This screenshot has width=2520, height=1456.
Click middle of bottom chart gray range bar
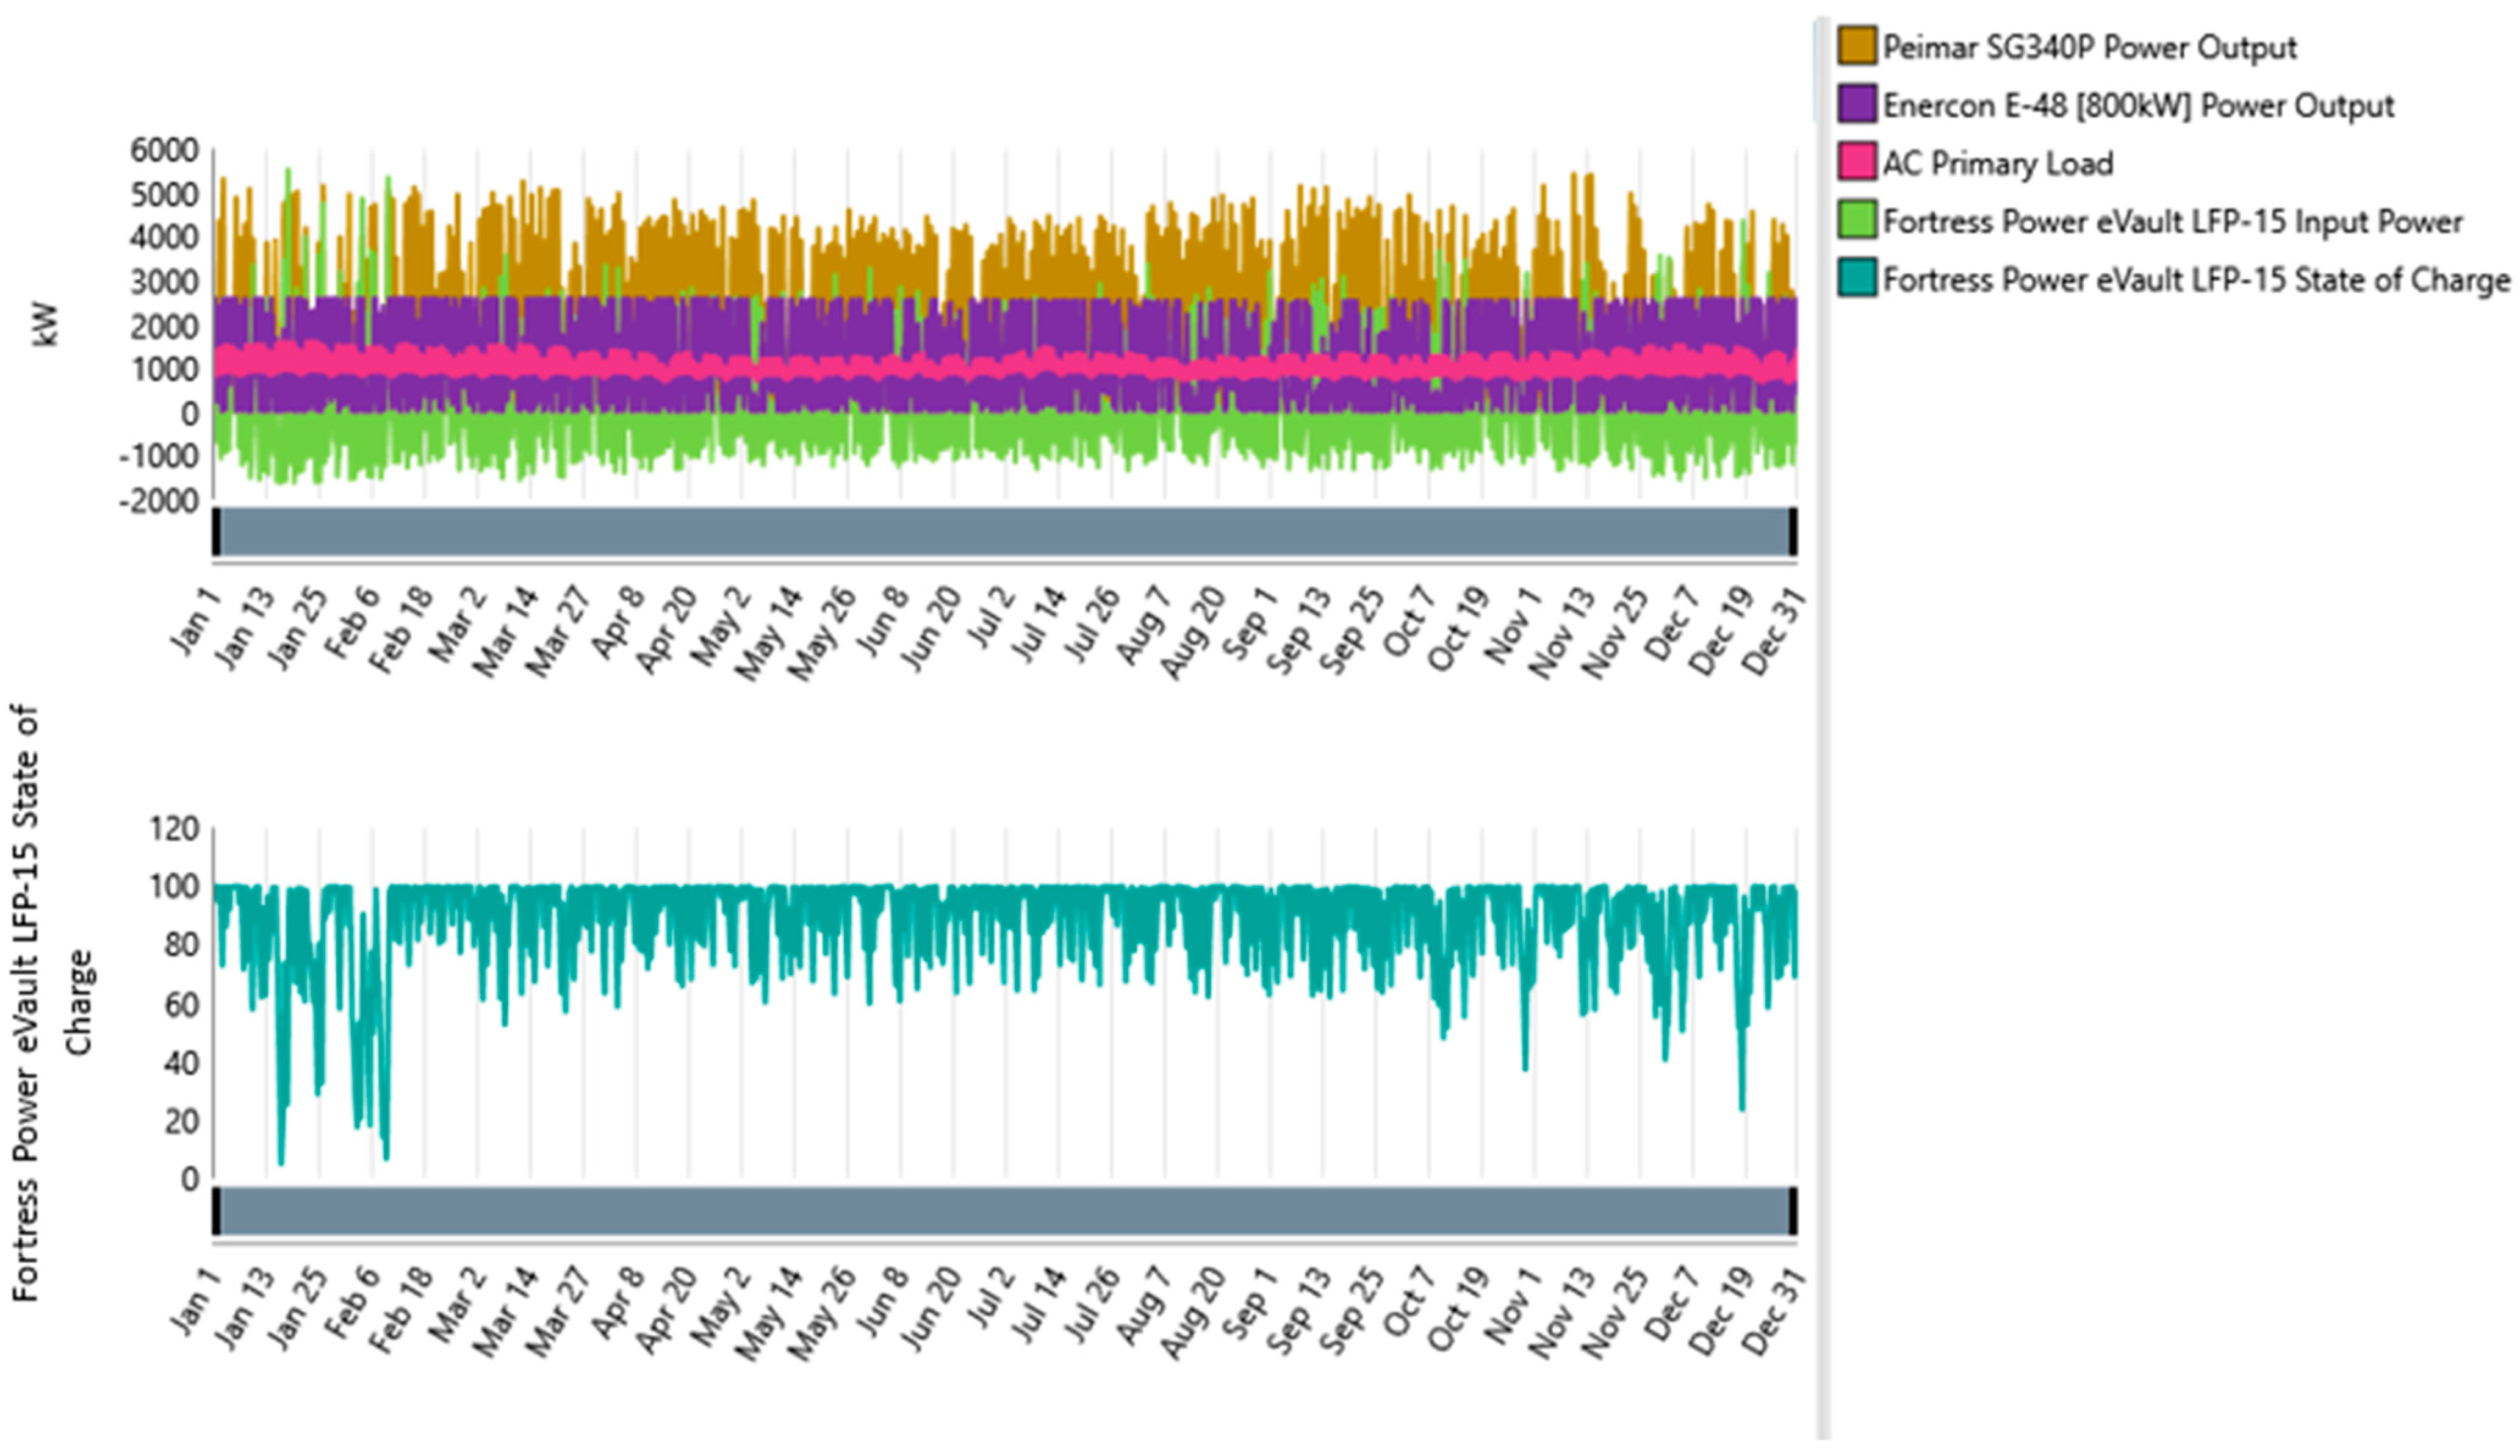(x=1004, y=1211)
